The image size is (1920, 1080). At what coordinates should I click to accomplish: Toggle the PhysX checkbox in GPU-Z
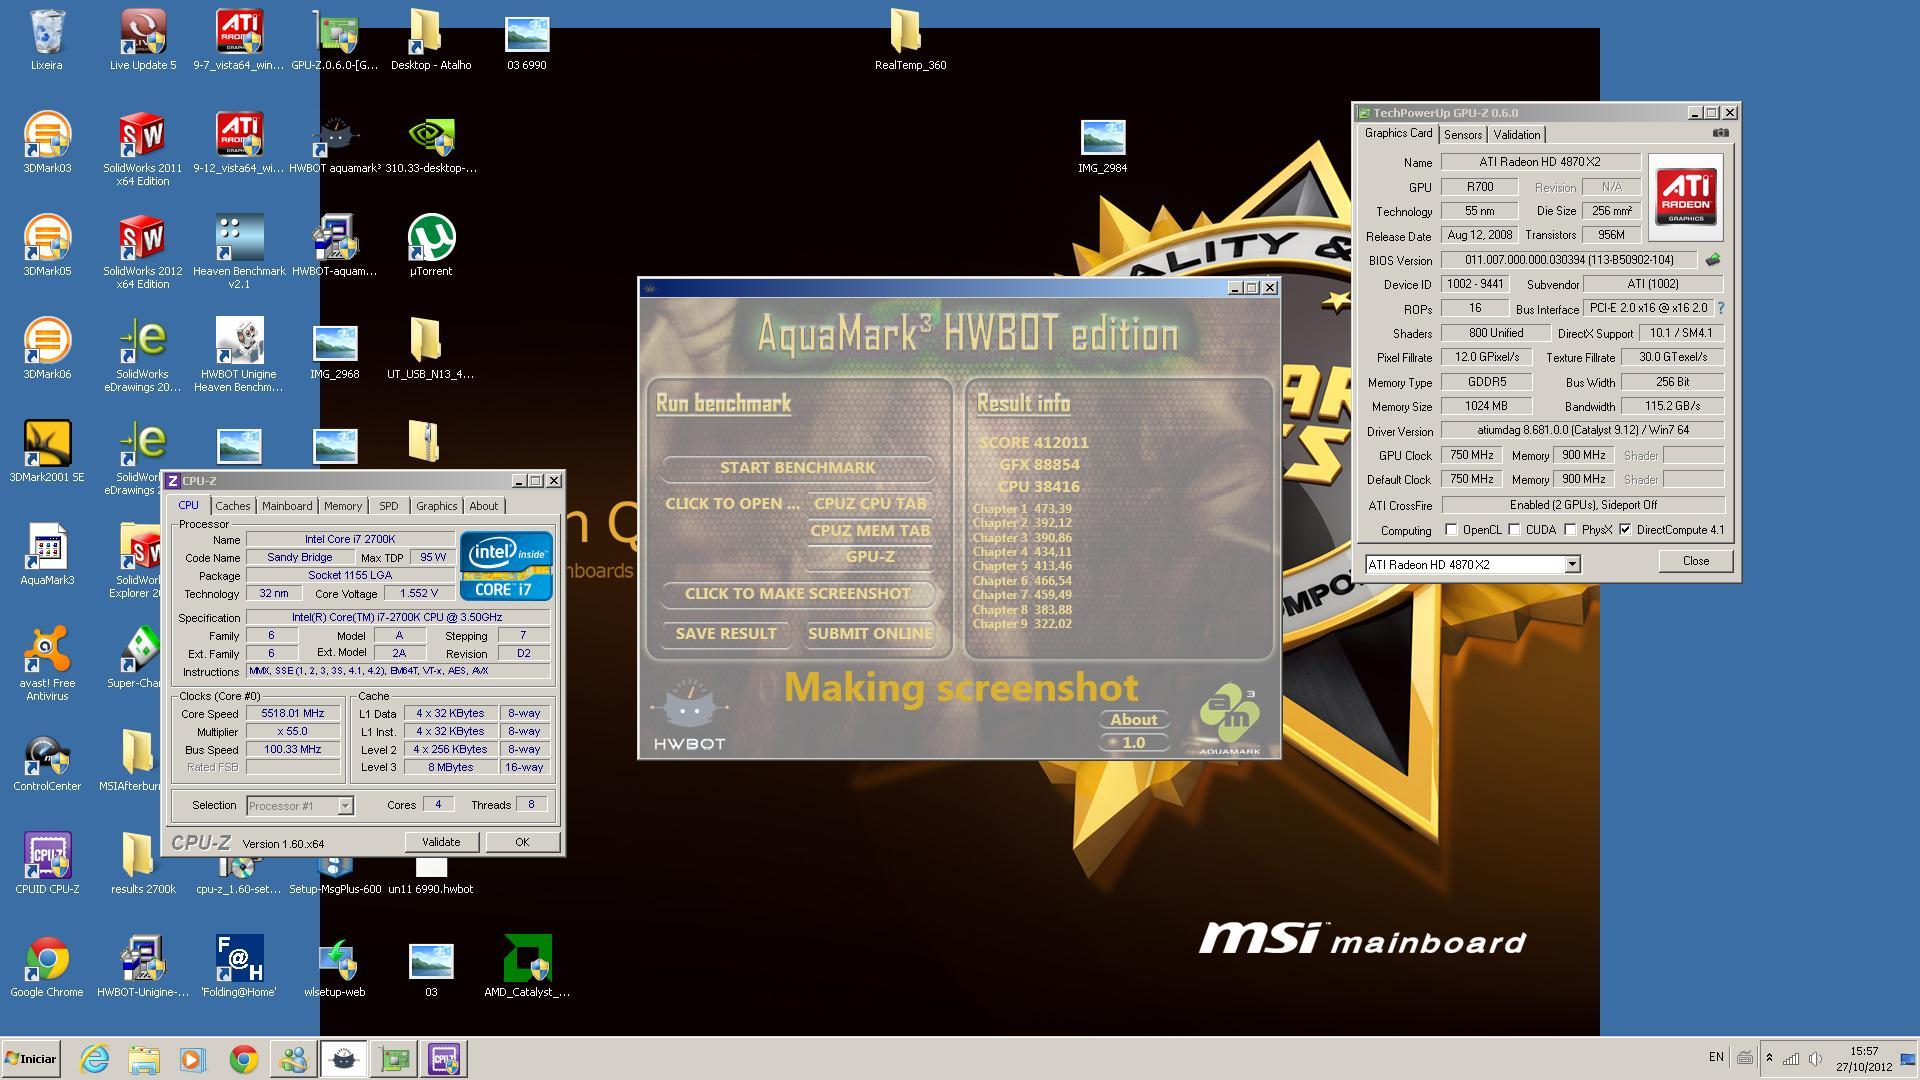1570,530
